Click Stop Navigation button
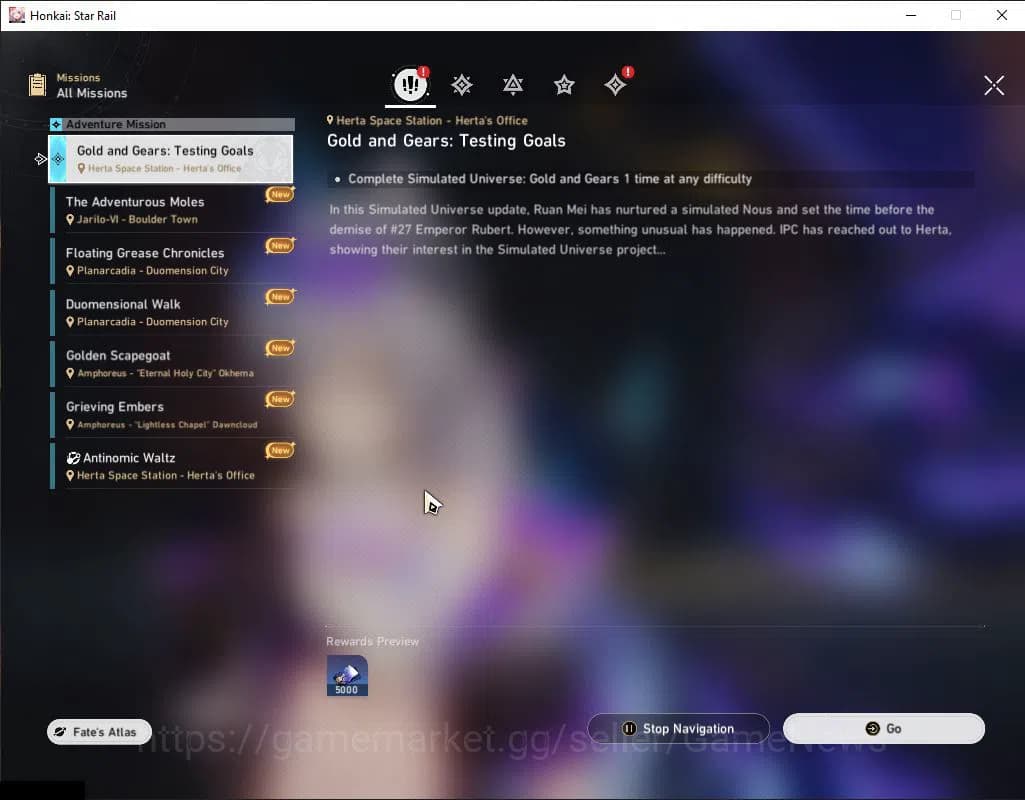 (679, 728)
